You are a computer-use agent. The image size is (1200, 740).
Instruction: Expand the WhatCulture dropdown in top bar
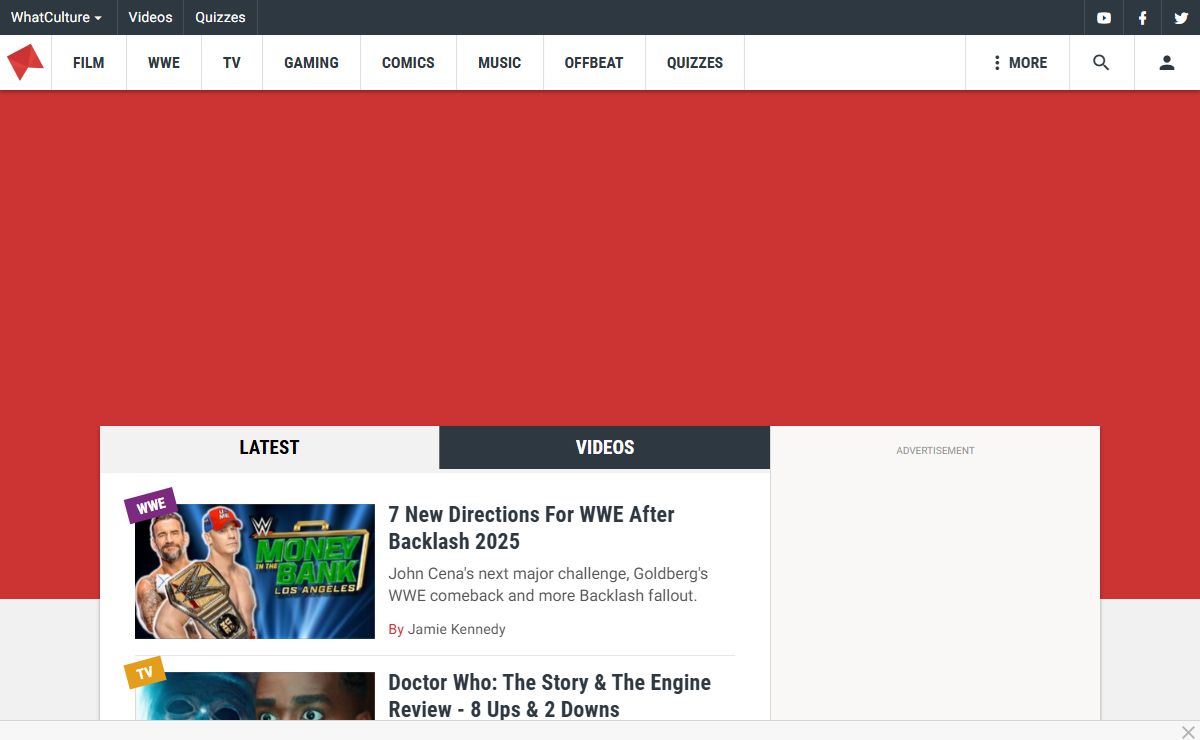tap(56, 17)
